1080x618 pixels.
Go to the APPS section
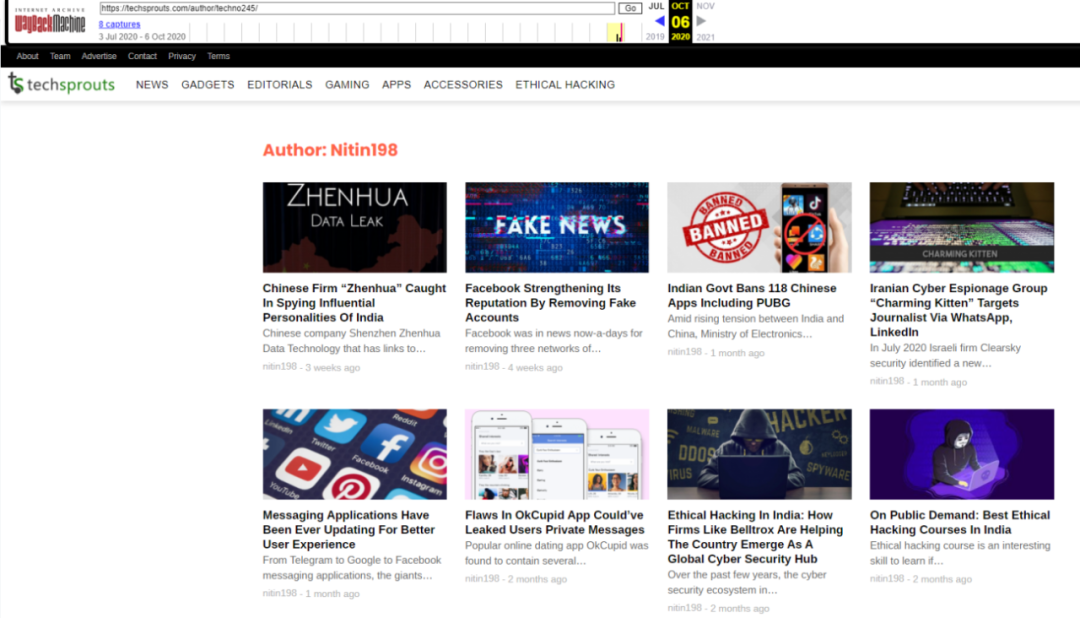[396, 85]
